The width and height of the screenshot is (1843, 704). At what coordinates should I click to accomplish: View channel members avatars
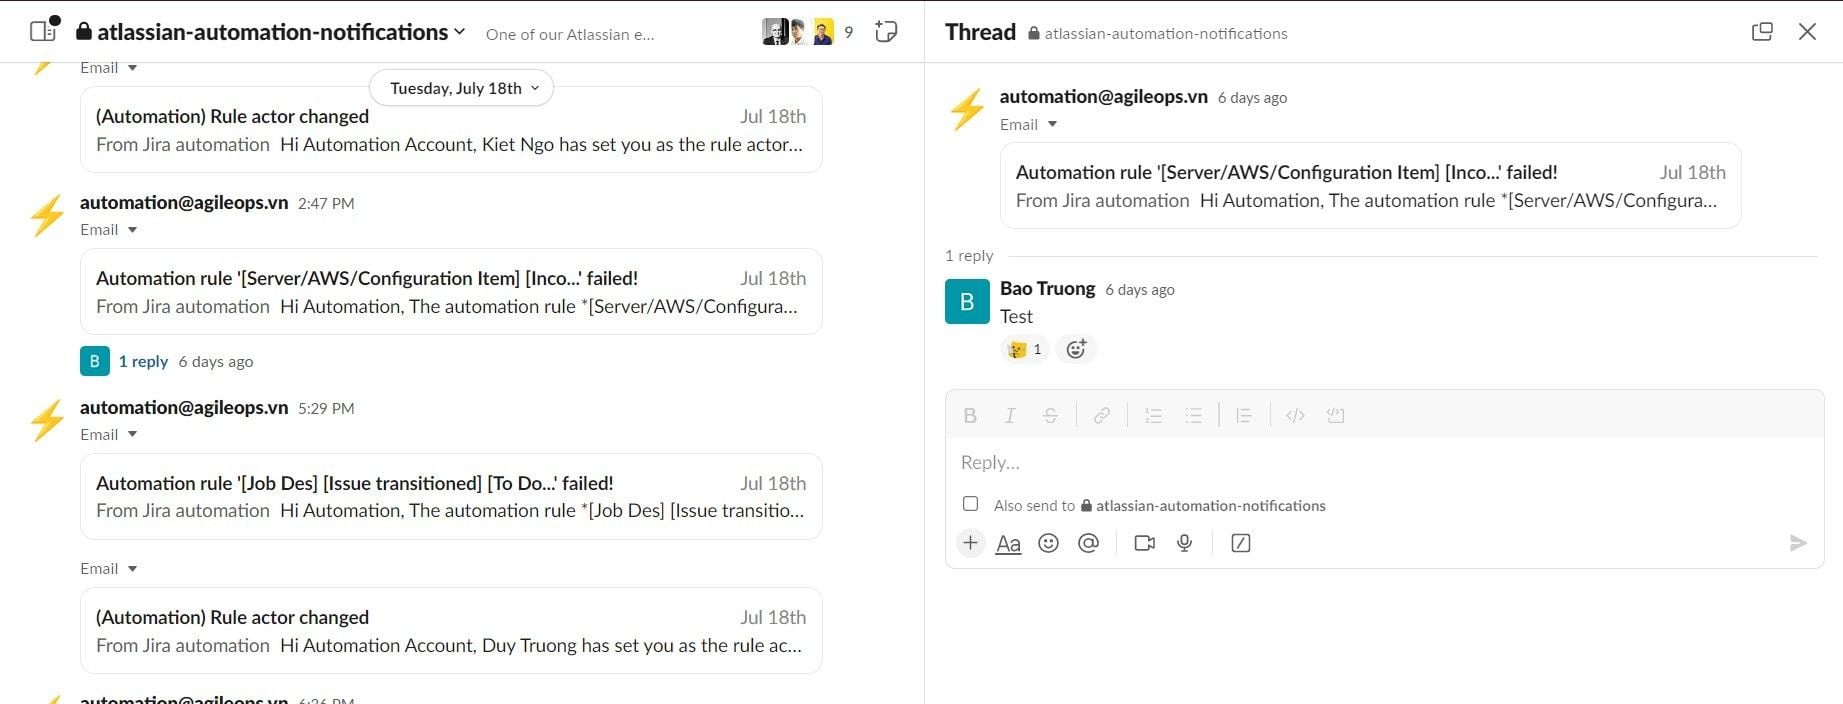tap(798, 32)
